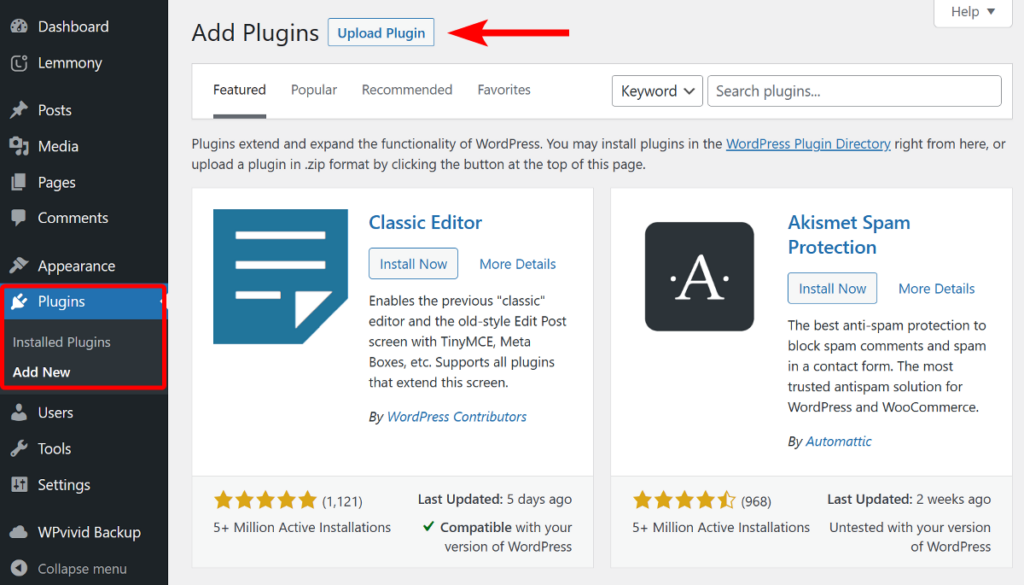Click the Upload Plugin button
1024x585 pixels.
(380, 32)
